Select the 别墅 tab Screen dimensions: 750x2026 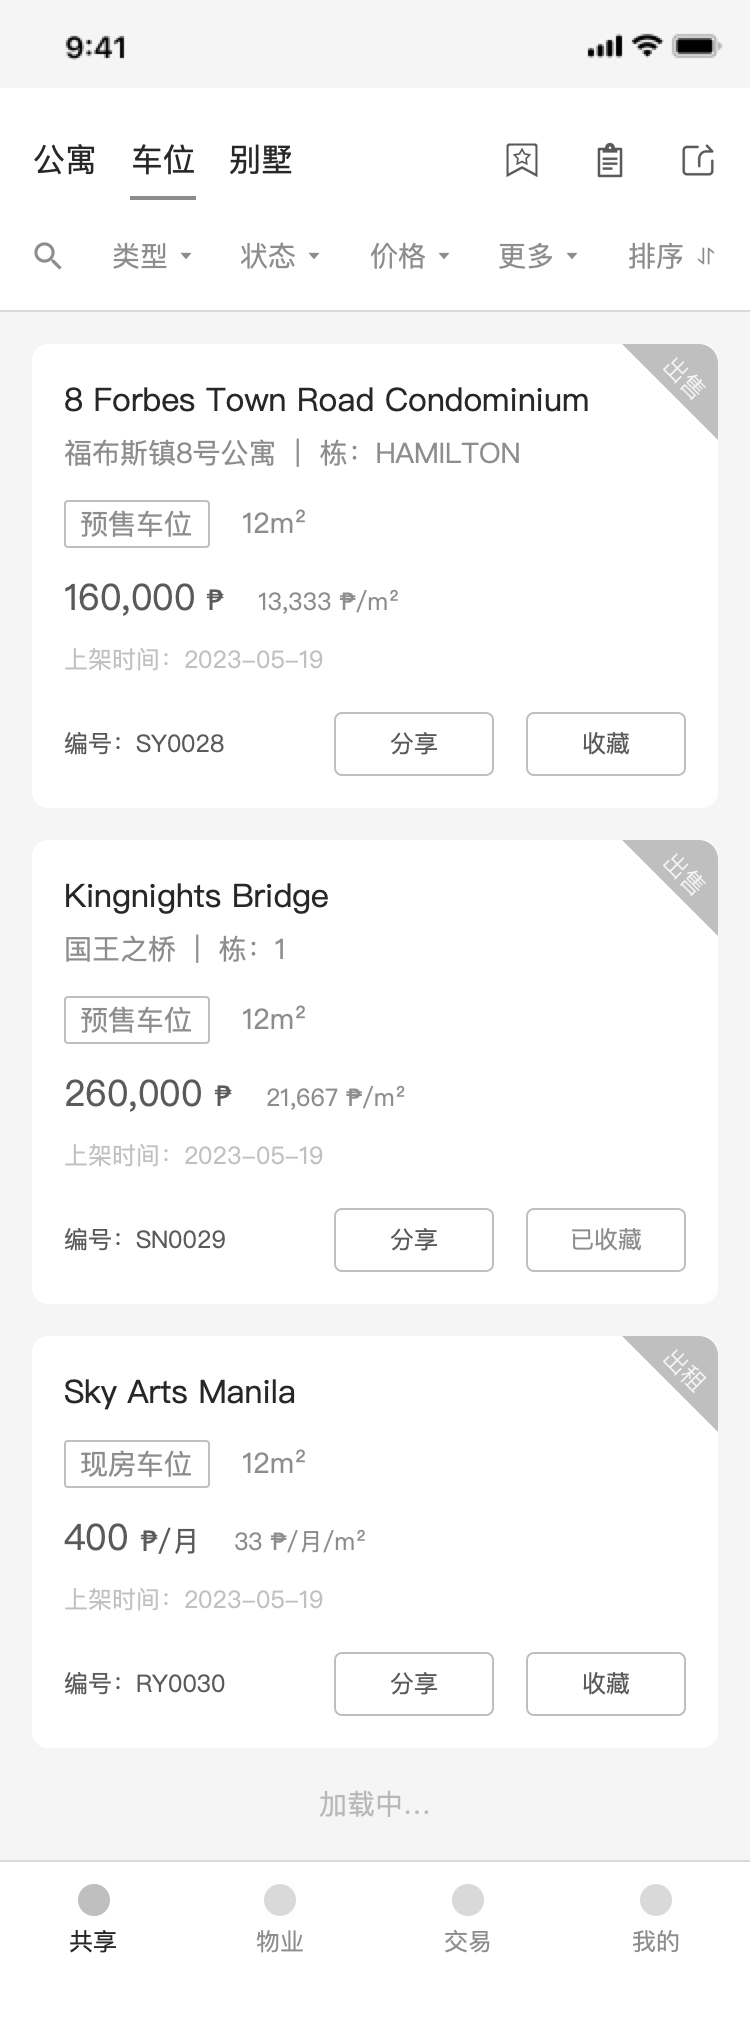point(260,160)
